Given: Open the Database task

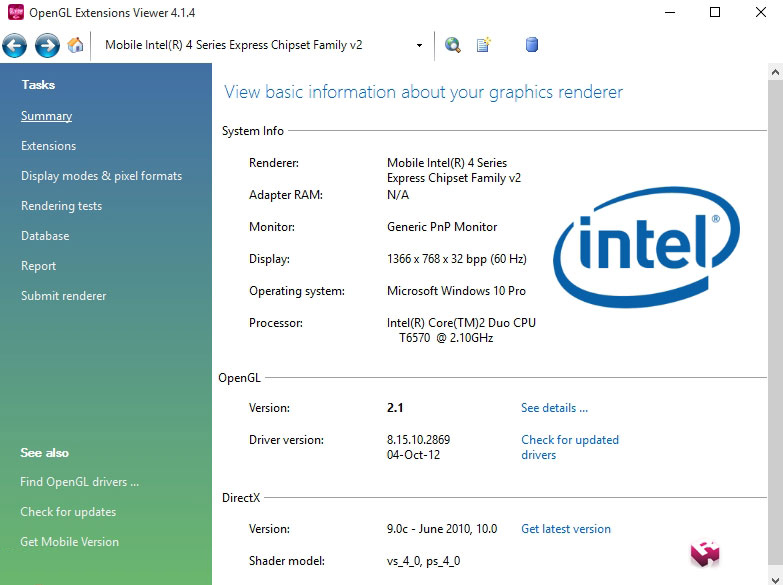Looking at the screenshot, I should [45, 236].
